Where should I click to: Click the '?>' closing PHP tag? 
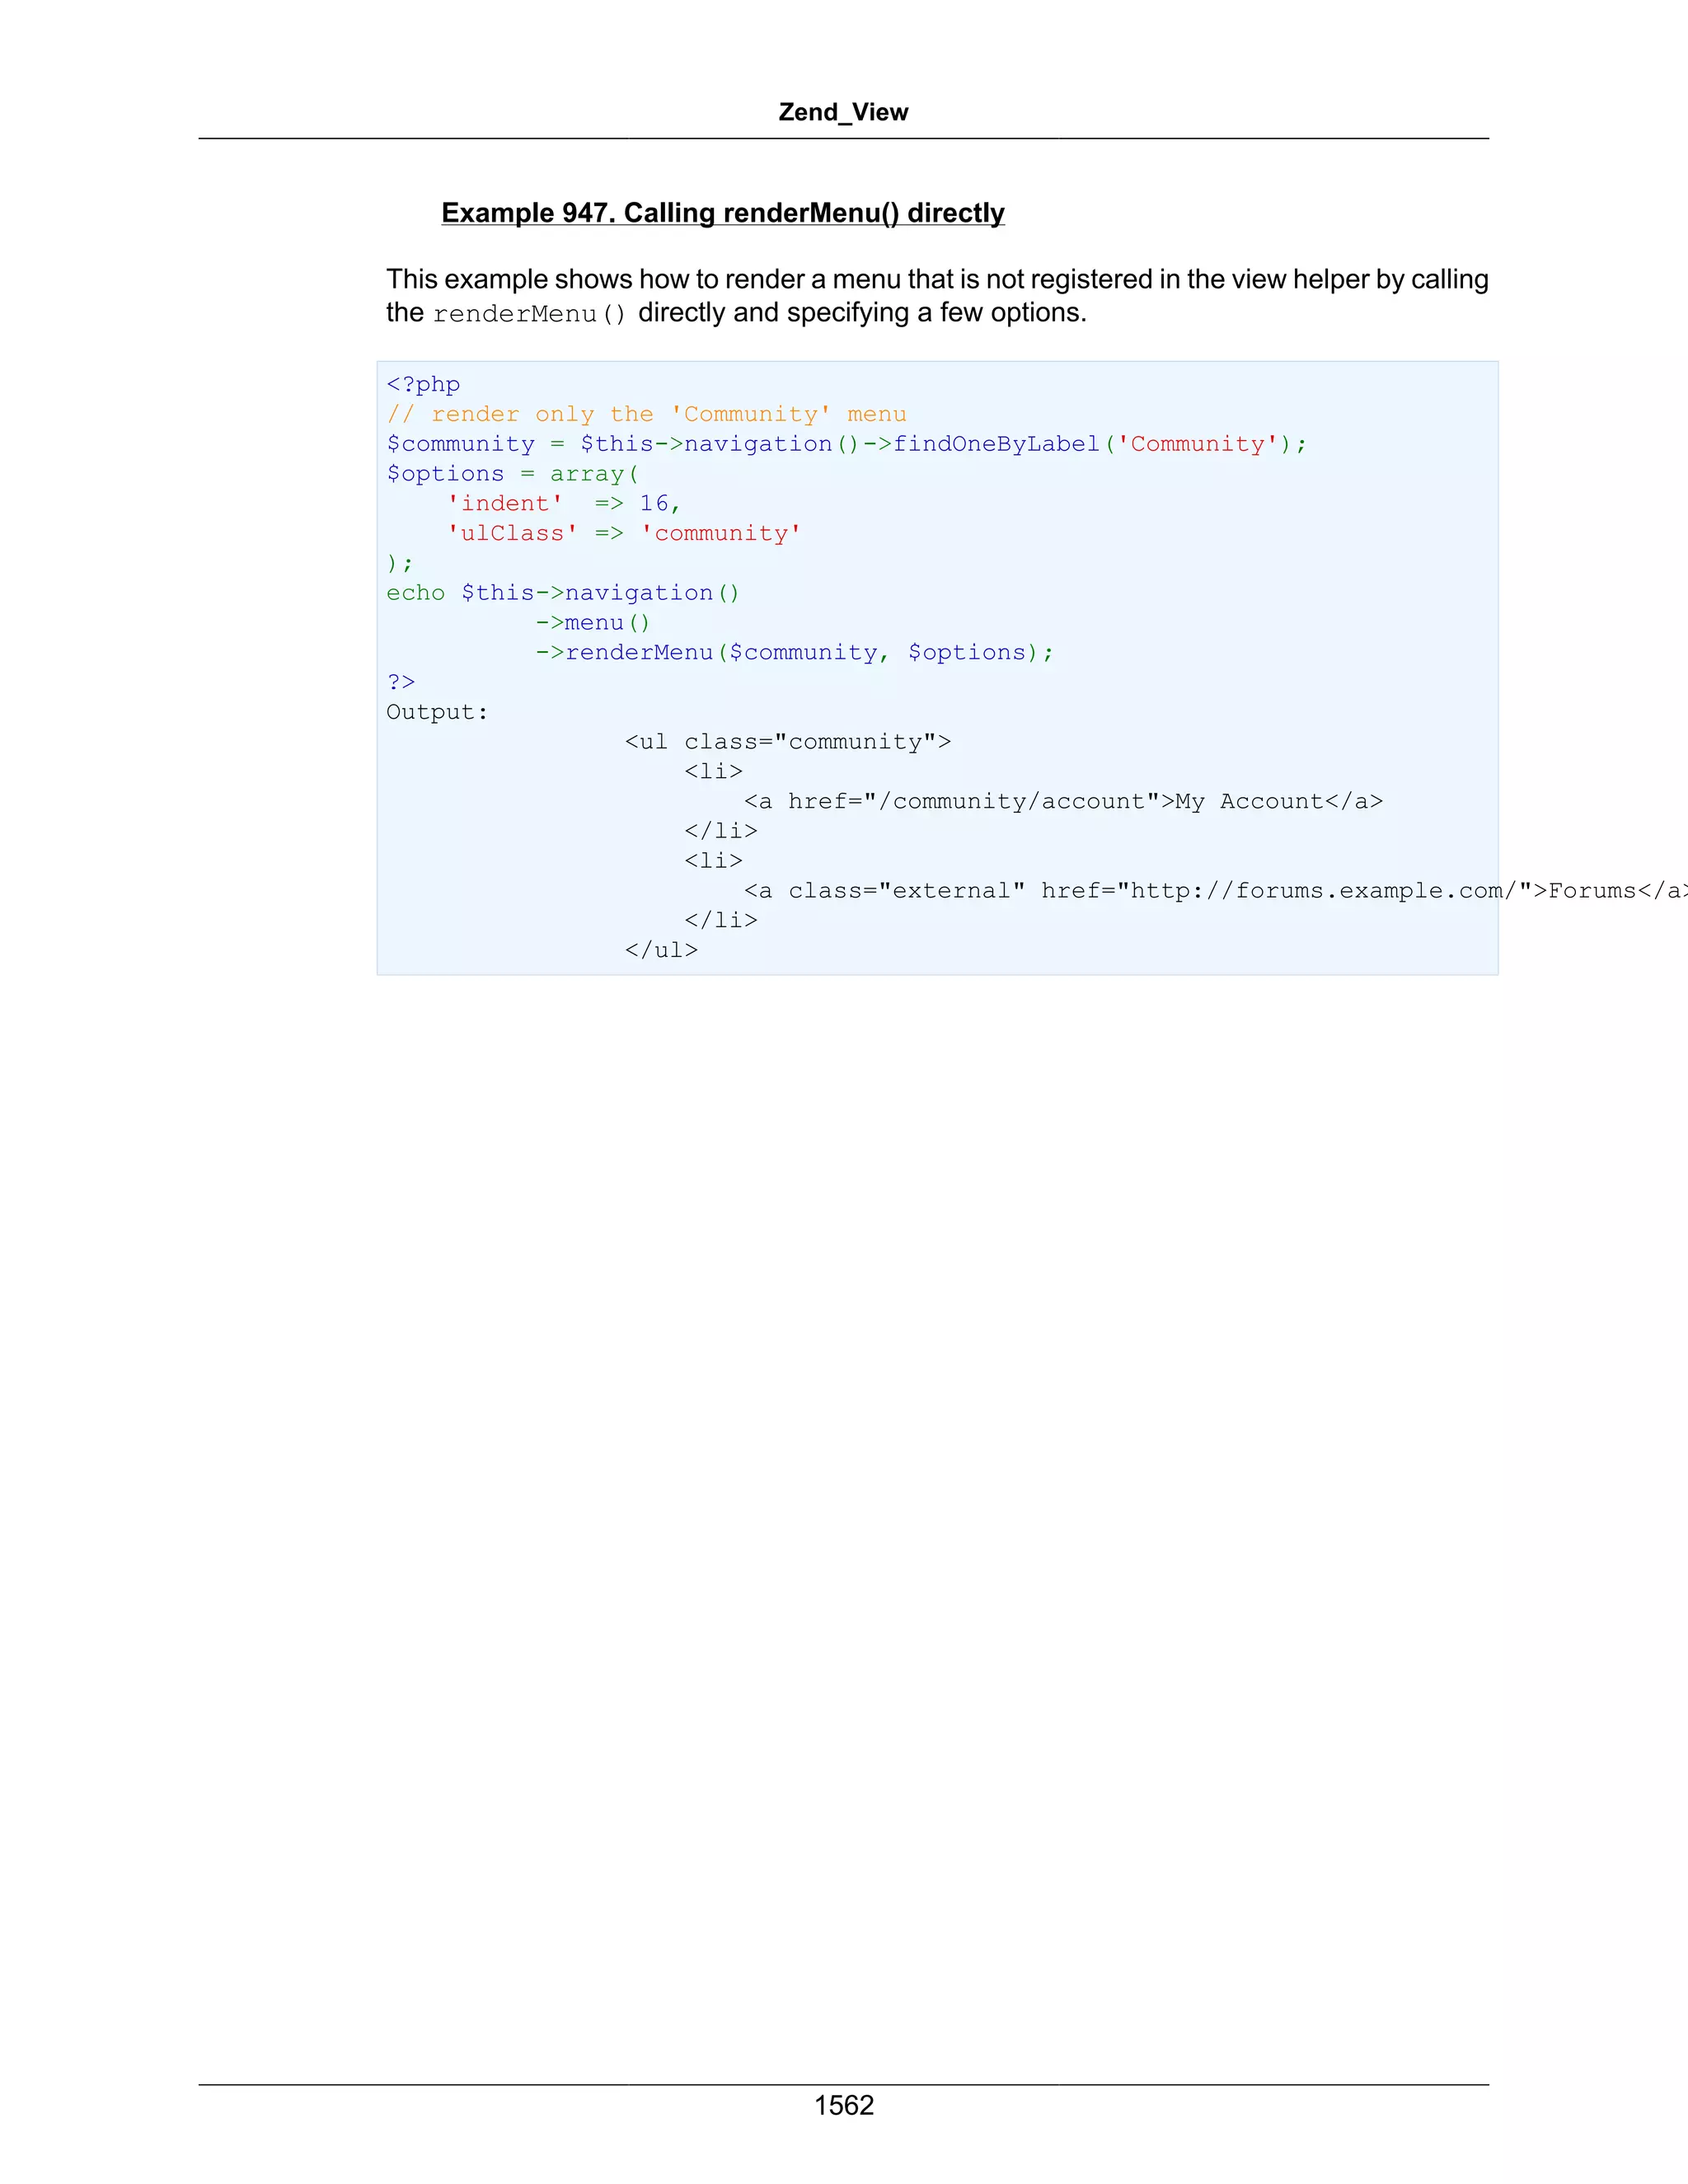point(400,682)
